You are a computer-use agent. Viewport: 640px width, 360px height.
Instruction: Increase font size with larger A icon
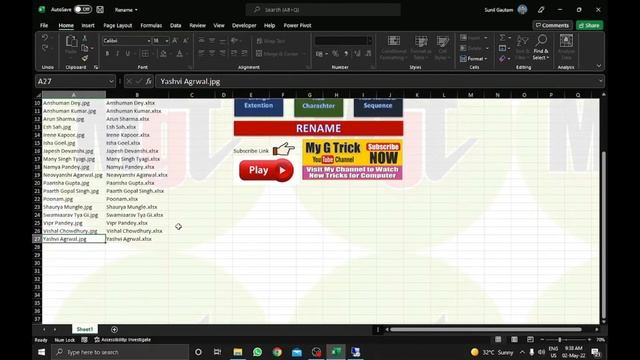click(175, 40)
